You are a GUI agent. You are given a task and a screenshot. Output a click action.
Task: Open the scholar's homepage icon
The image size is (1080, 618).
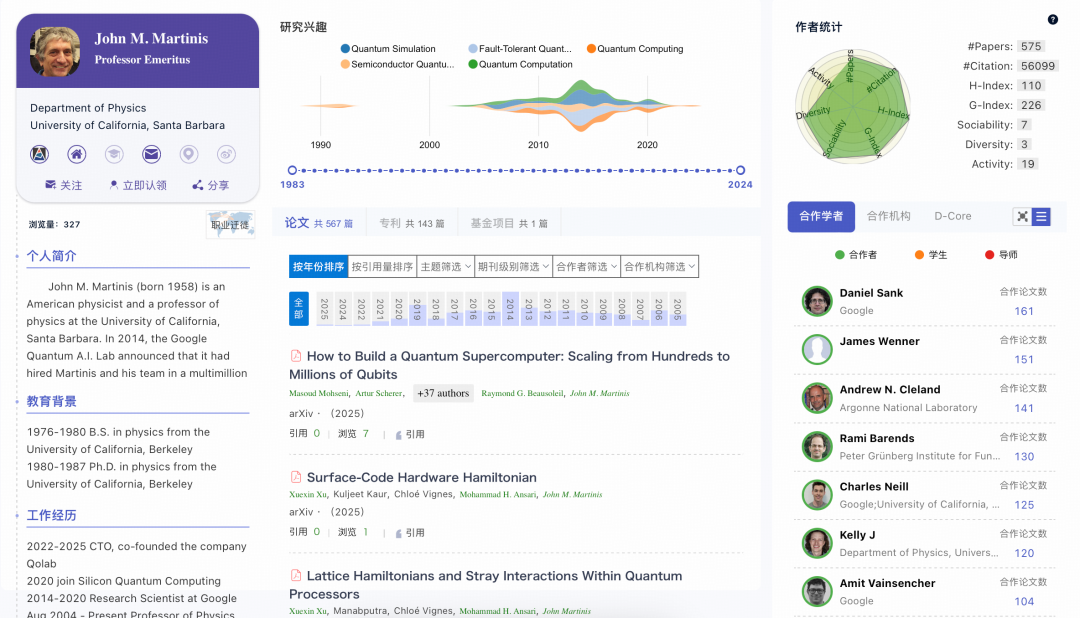pos(75,154)
